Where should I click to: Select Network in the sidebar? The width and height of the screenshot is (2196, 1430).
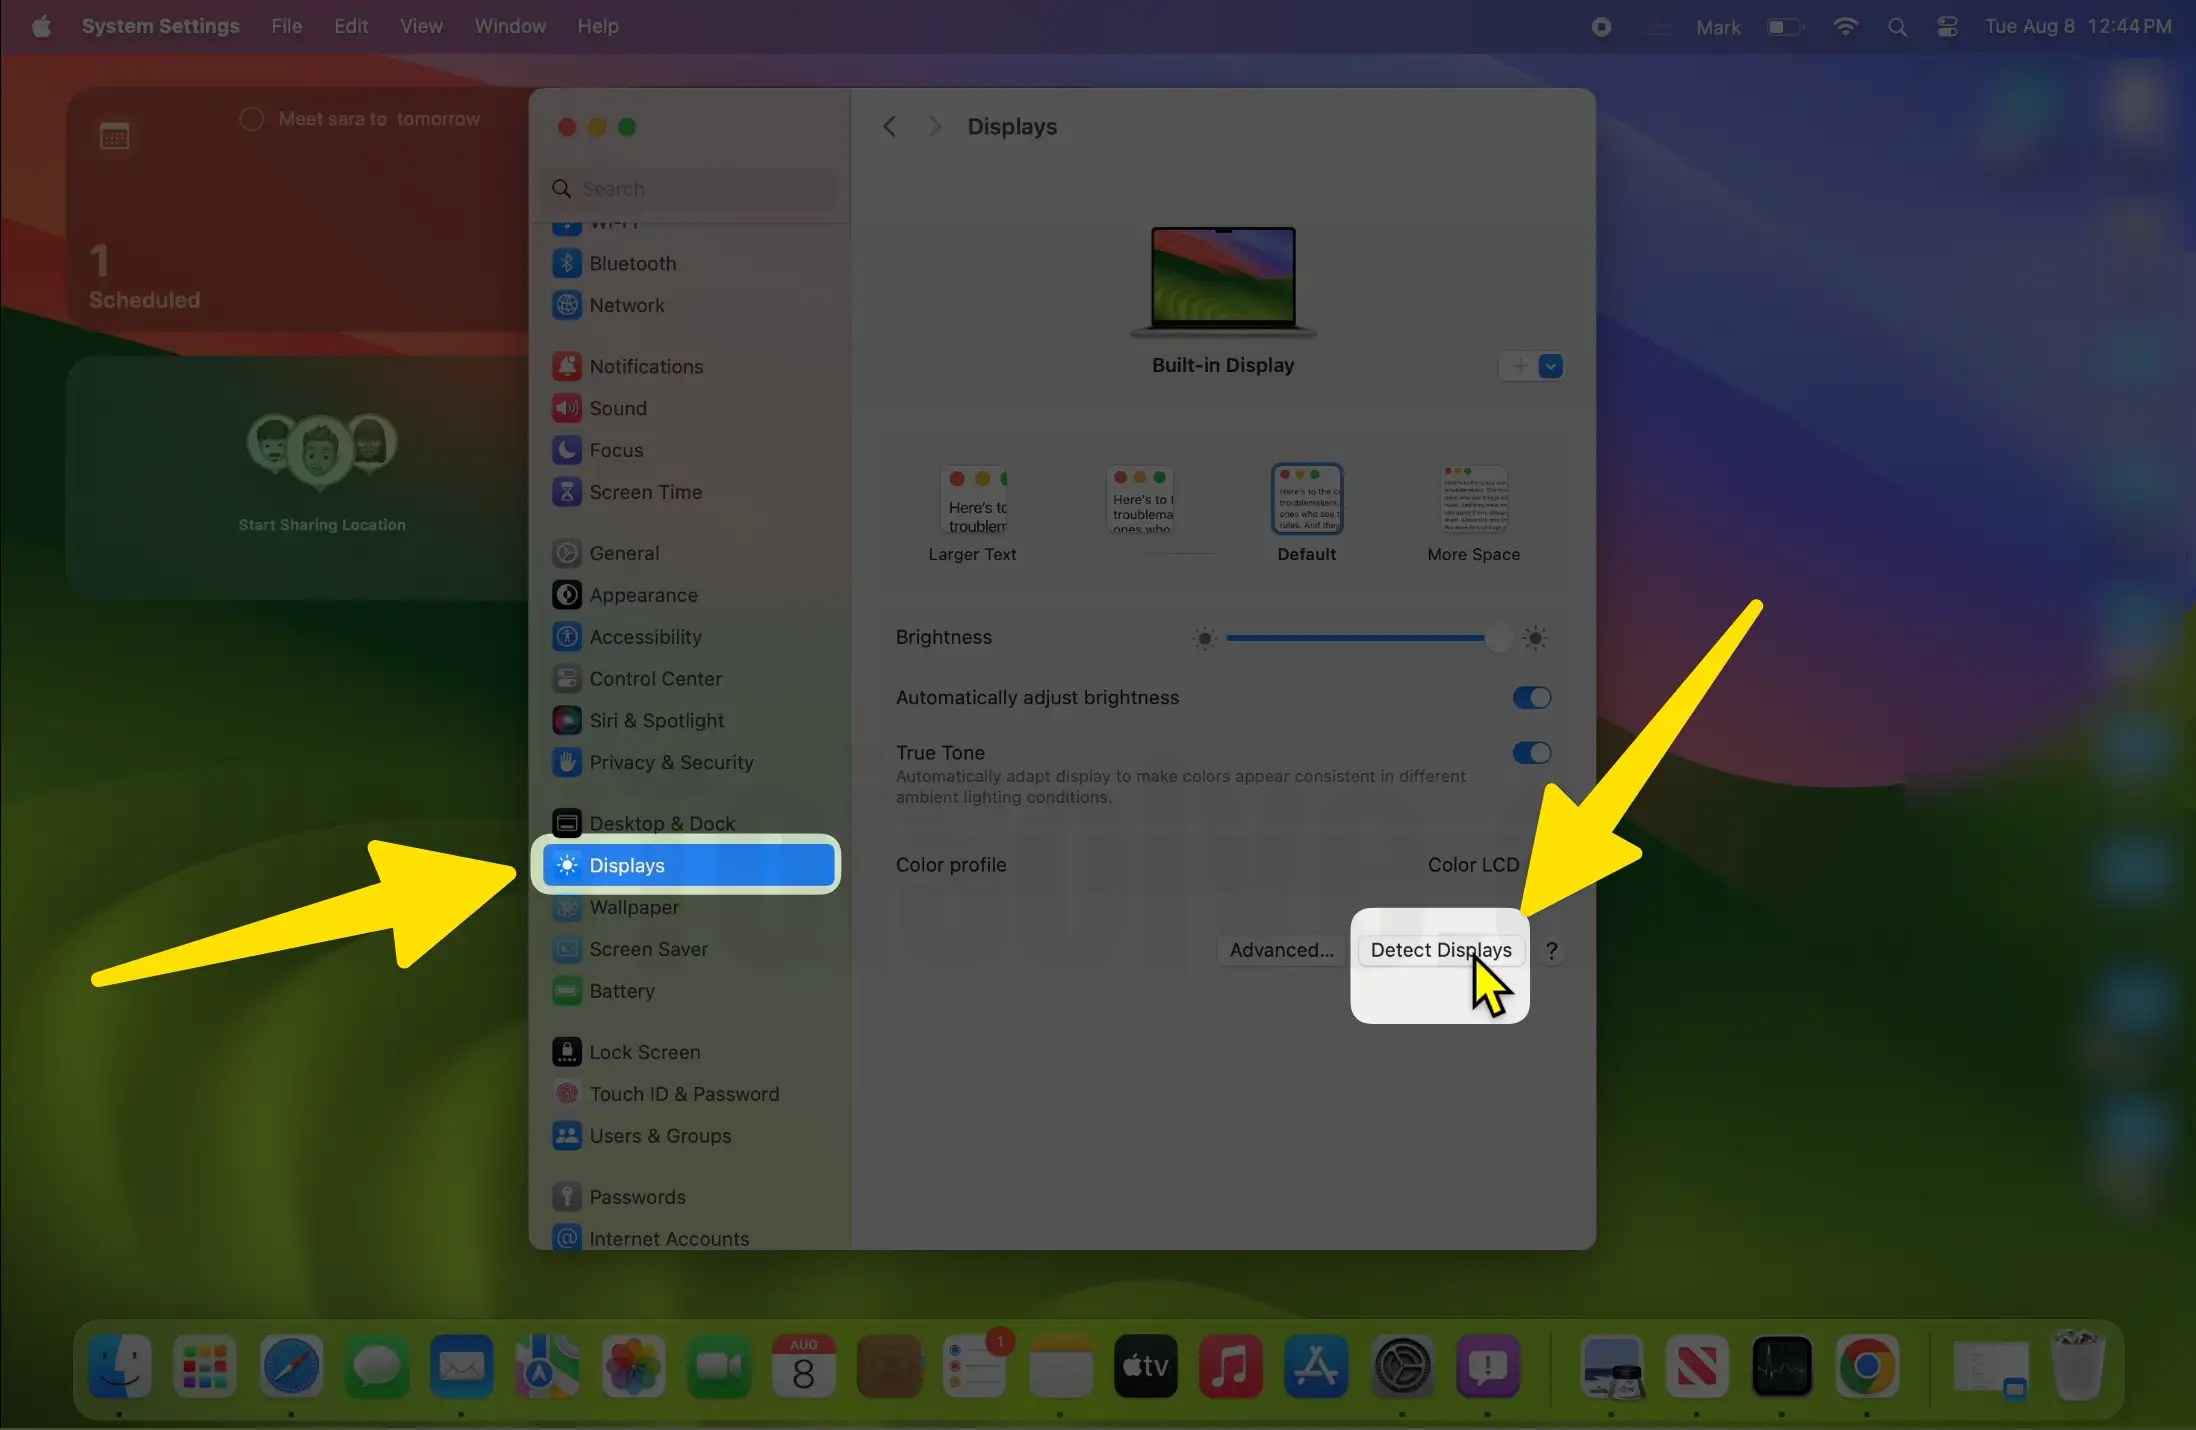(626, 305)
